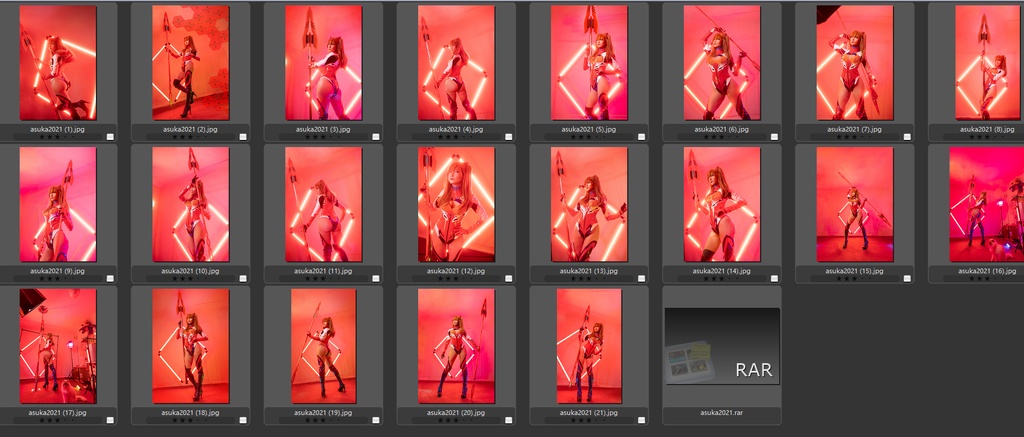
Task: Click the file name text asuka2021 (13).jpg
Action: (589, 271)
